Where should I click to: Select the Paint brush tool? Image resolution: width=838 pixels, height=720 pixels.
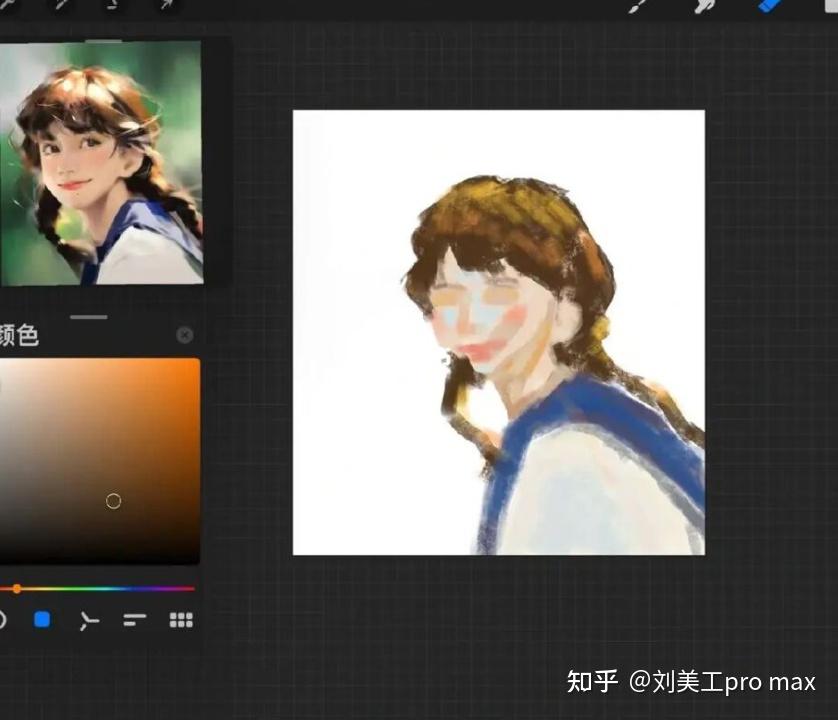tap(638, 8)
